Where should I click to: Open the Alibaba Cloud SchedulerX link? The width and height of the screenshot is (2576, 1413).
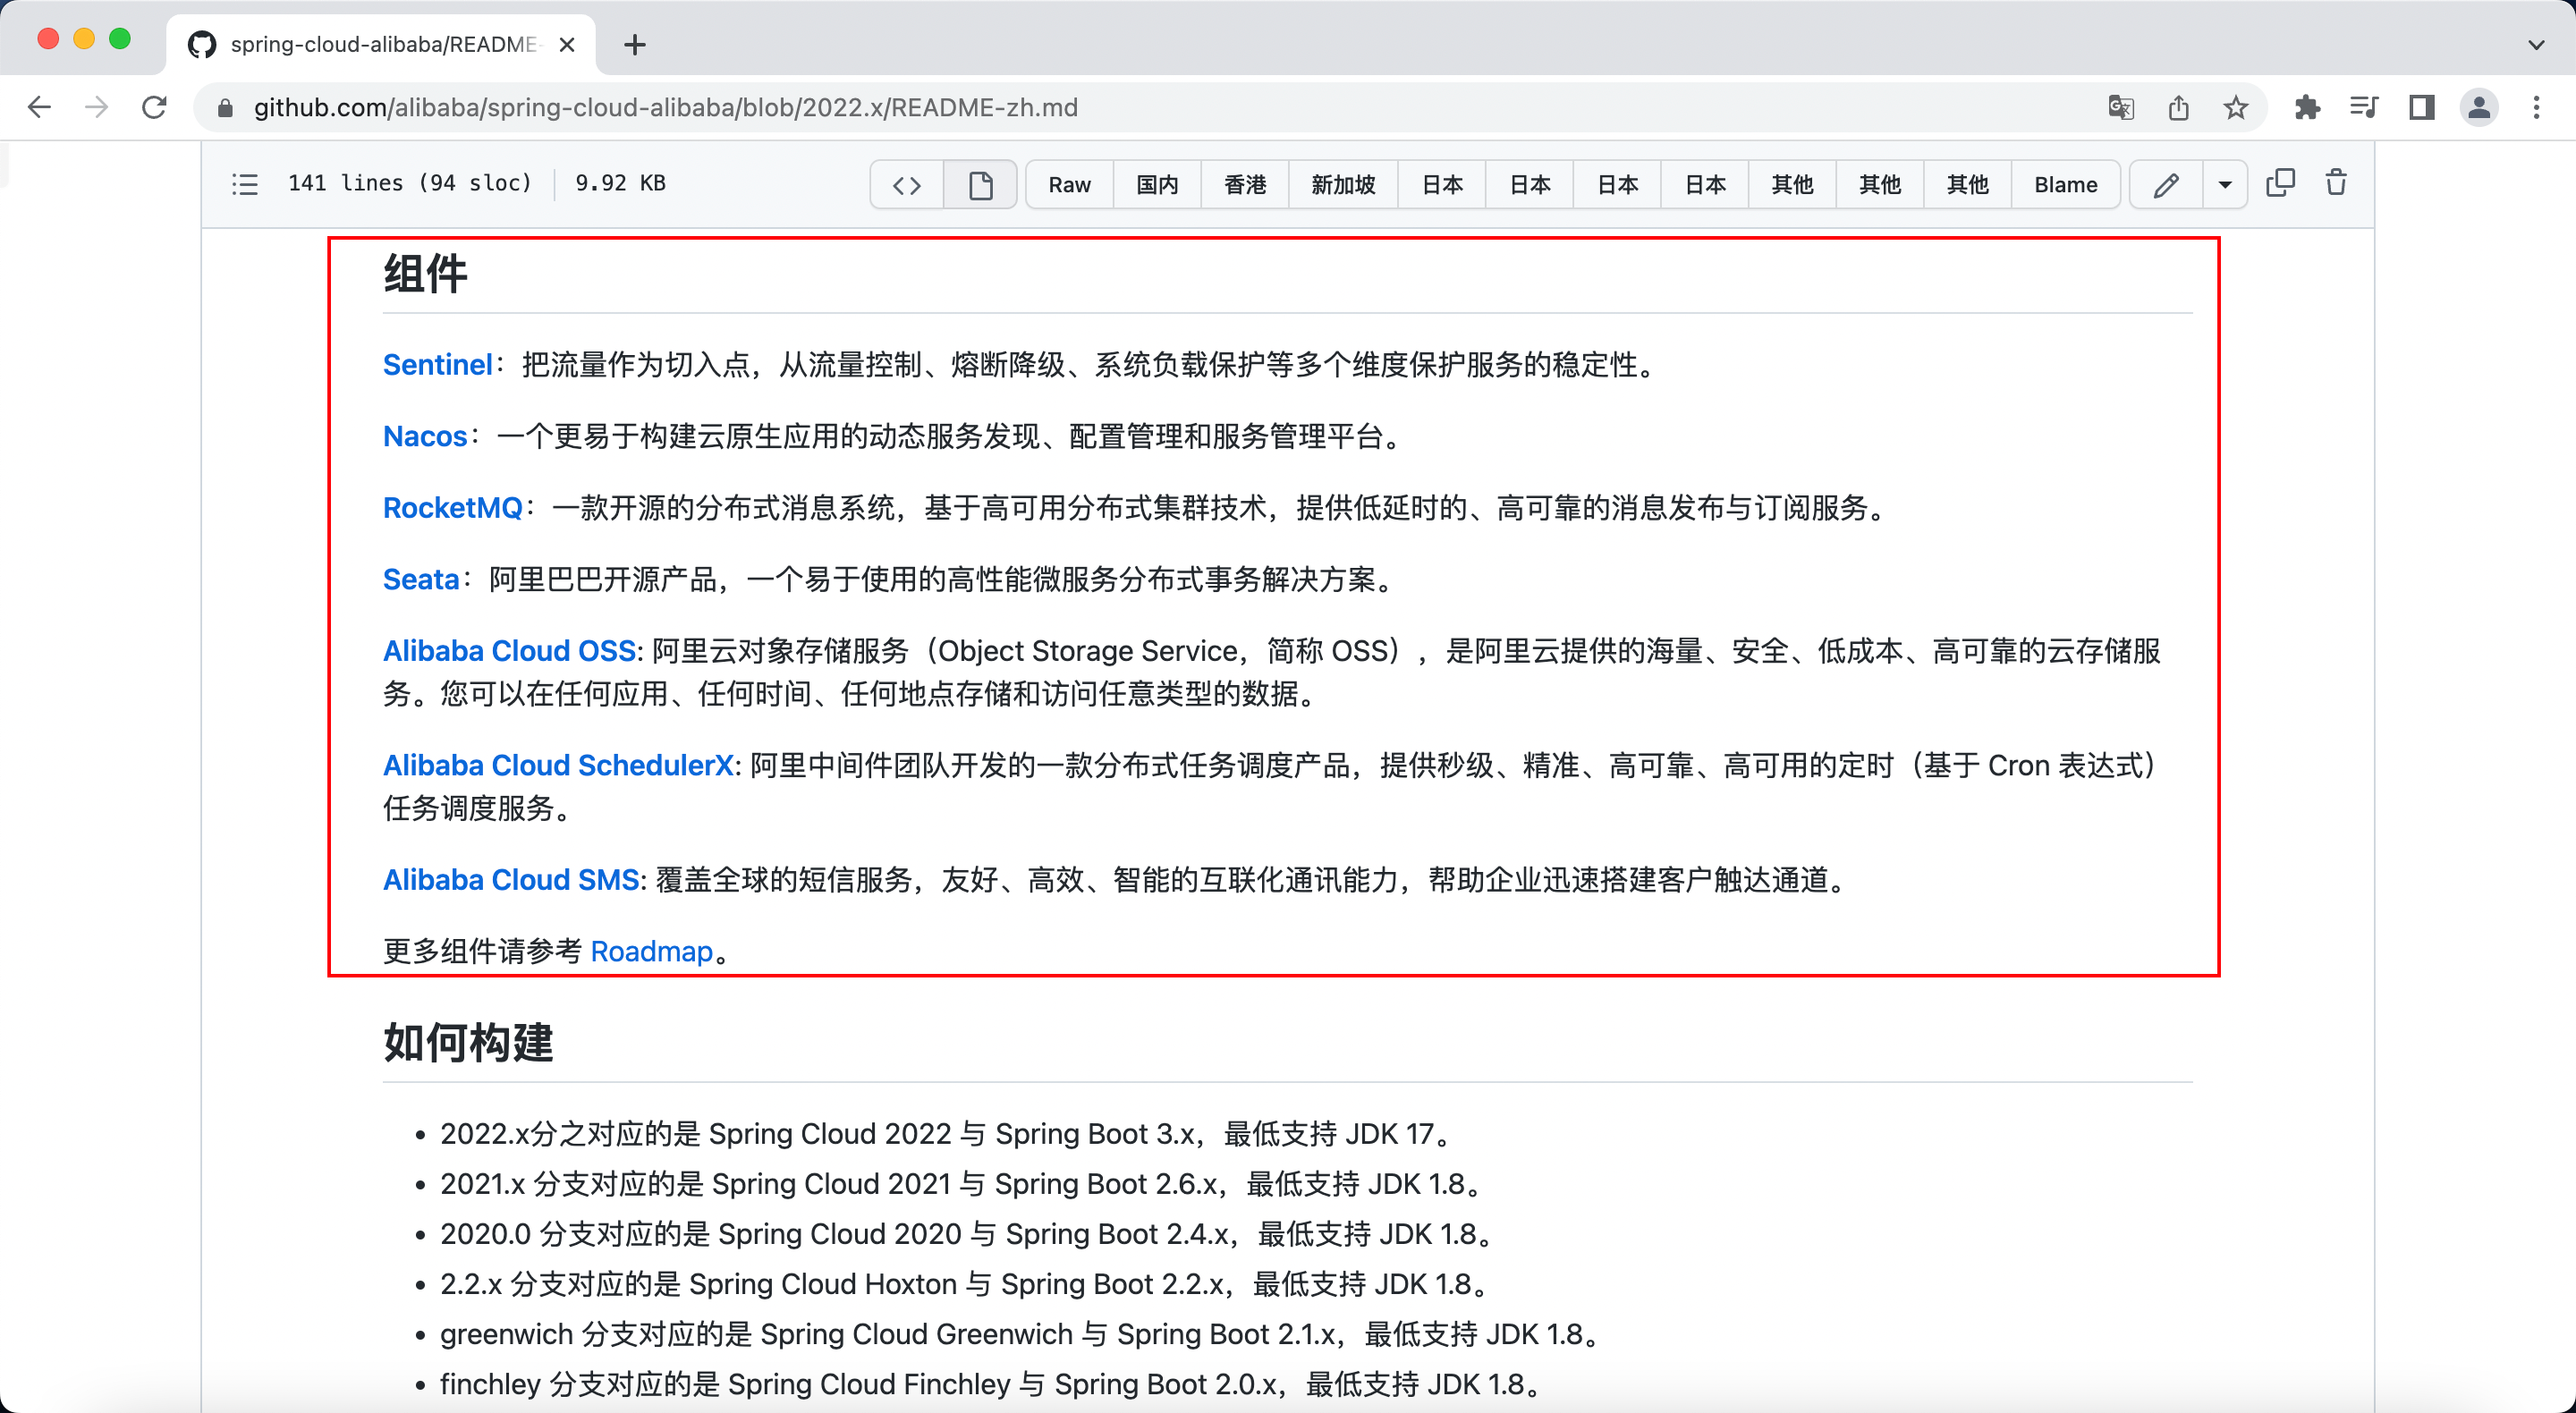559,765
